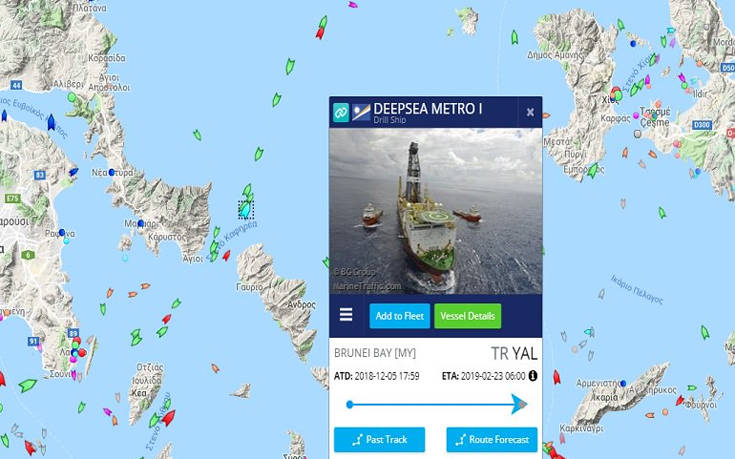Click the Marshall Islands flag icon

coord(361,112)
